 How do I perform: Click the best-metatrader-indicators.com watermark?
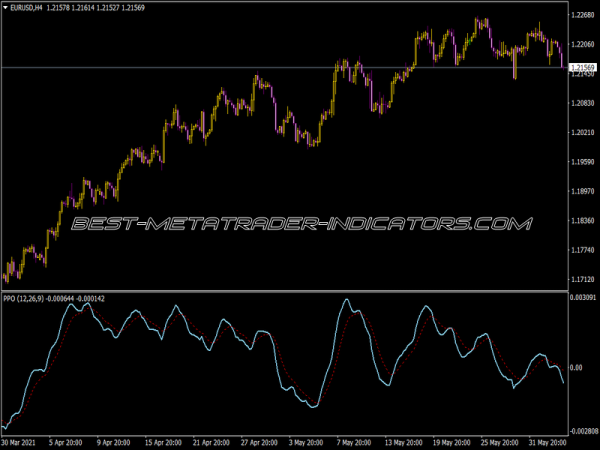pyautogui.click(x=299, y=223)
